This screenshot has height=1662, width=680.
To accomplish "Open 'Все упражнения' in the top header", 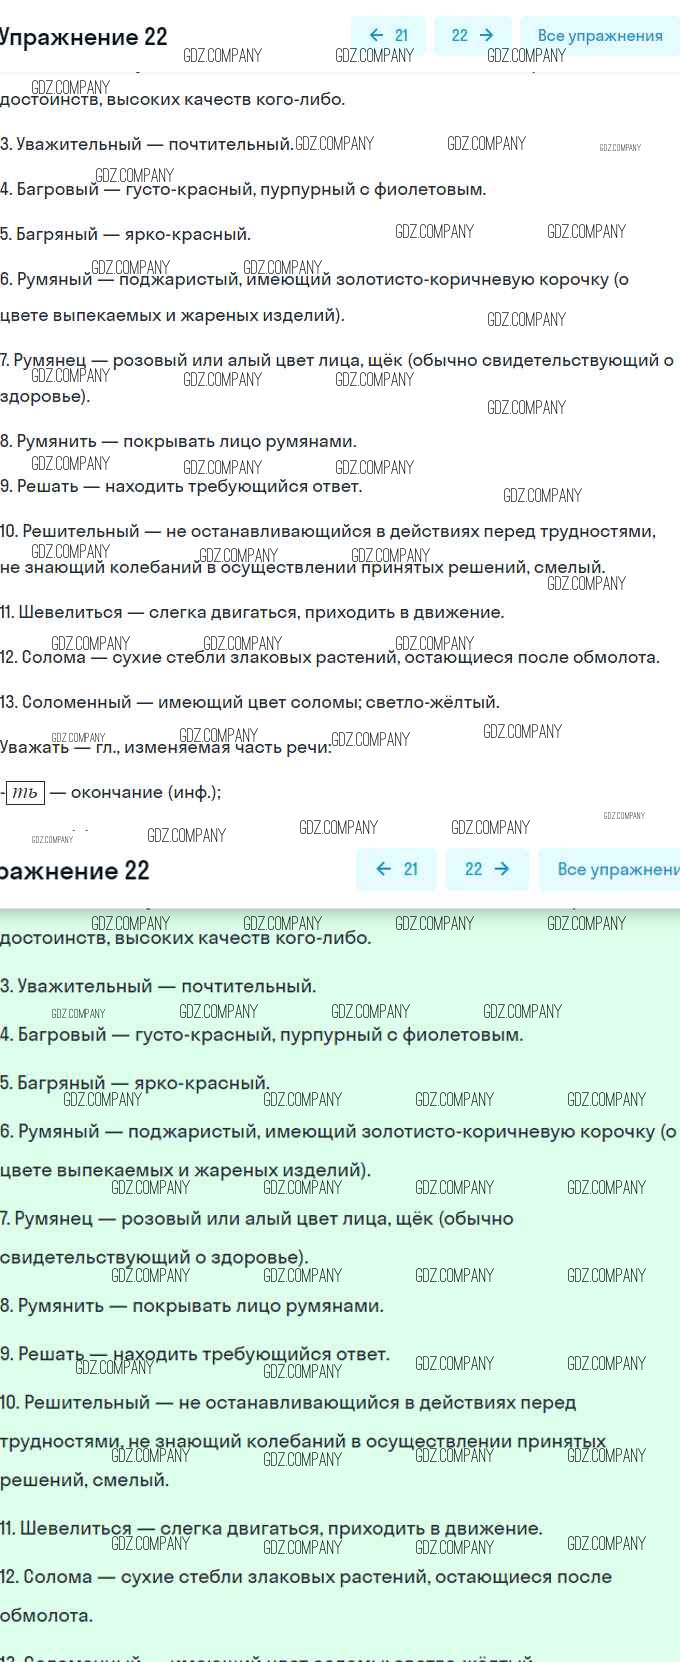I will 599,36.
